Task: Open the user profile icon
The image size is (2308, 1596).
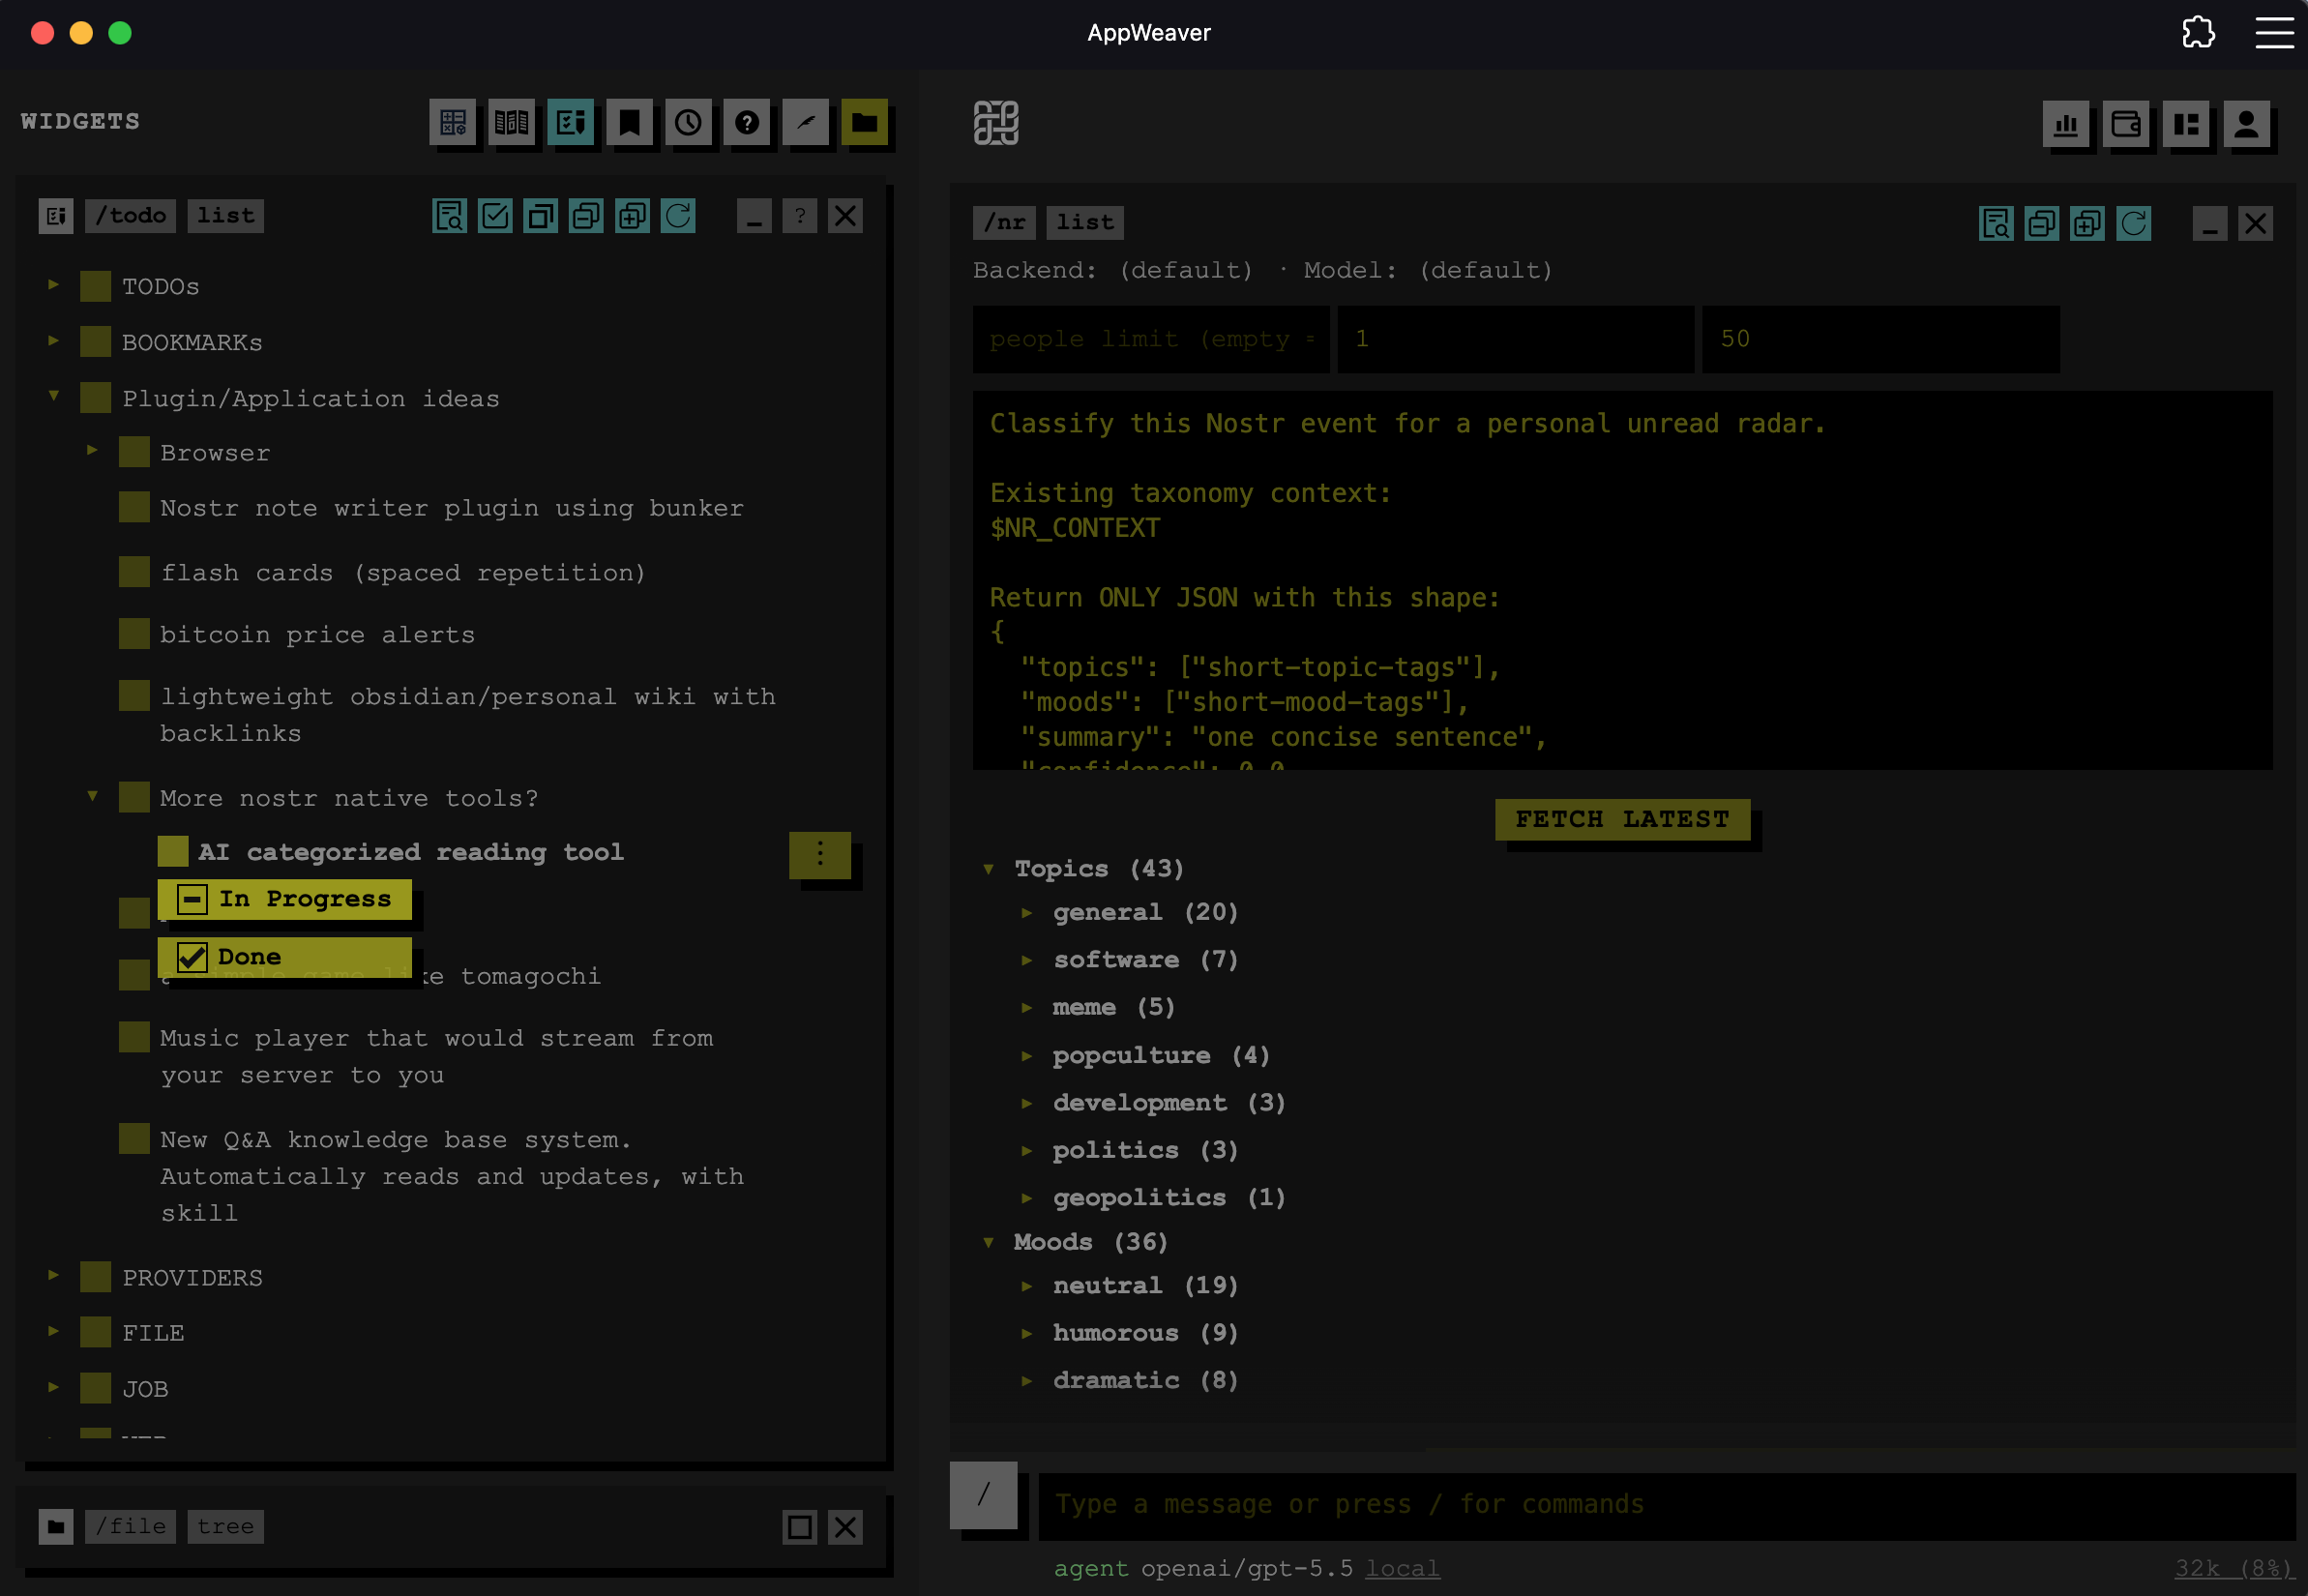Action: tap(2247, 125)
